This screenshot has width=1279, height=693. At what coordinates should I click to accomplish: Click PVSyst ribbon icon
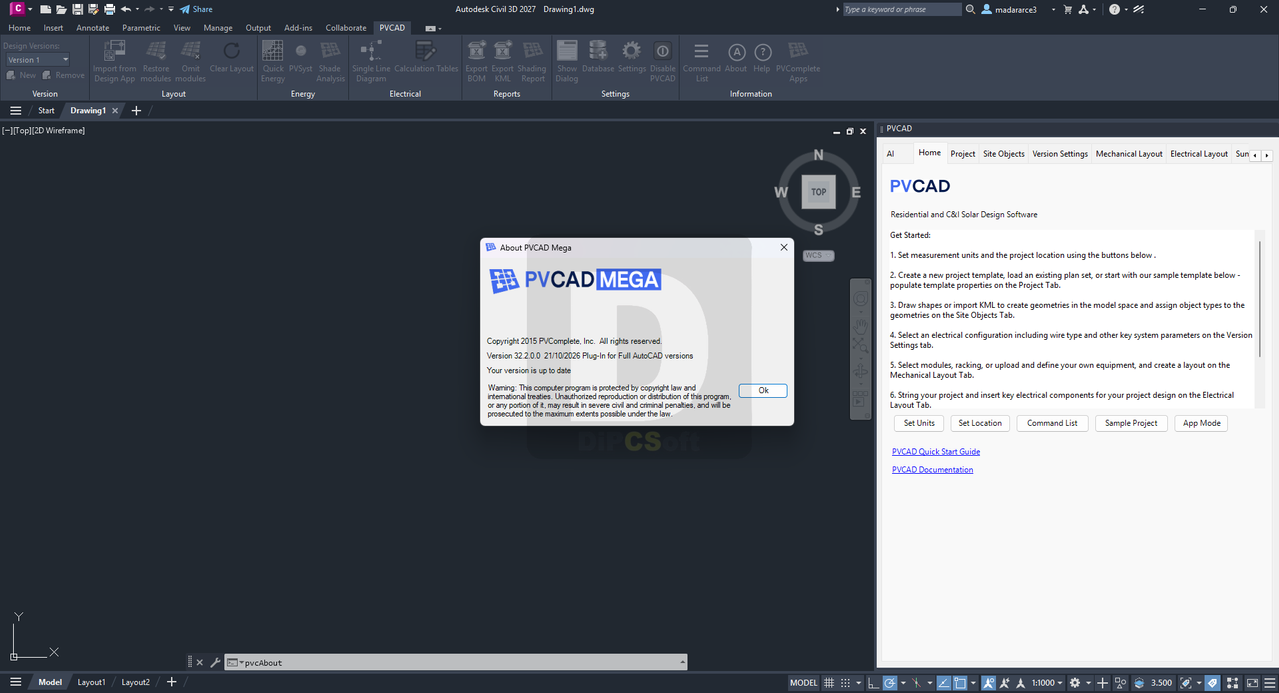(301, 56)
